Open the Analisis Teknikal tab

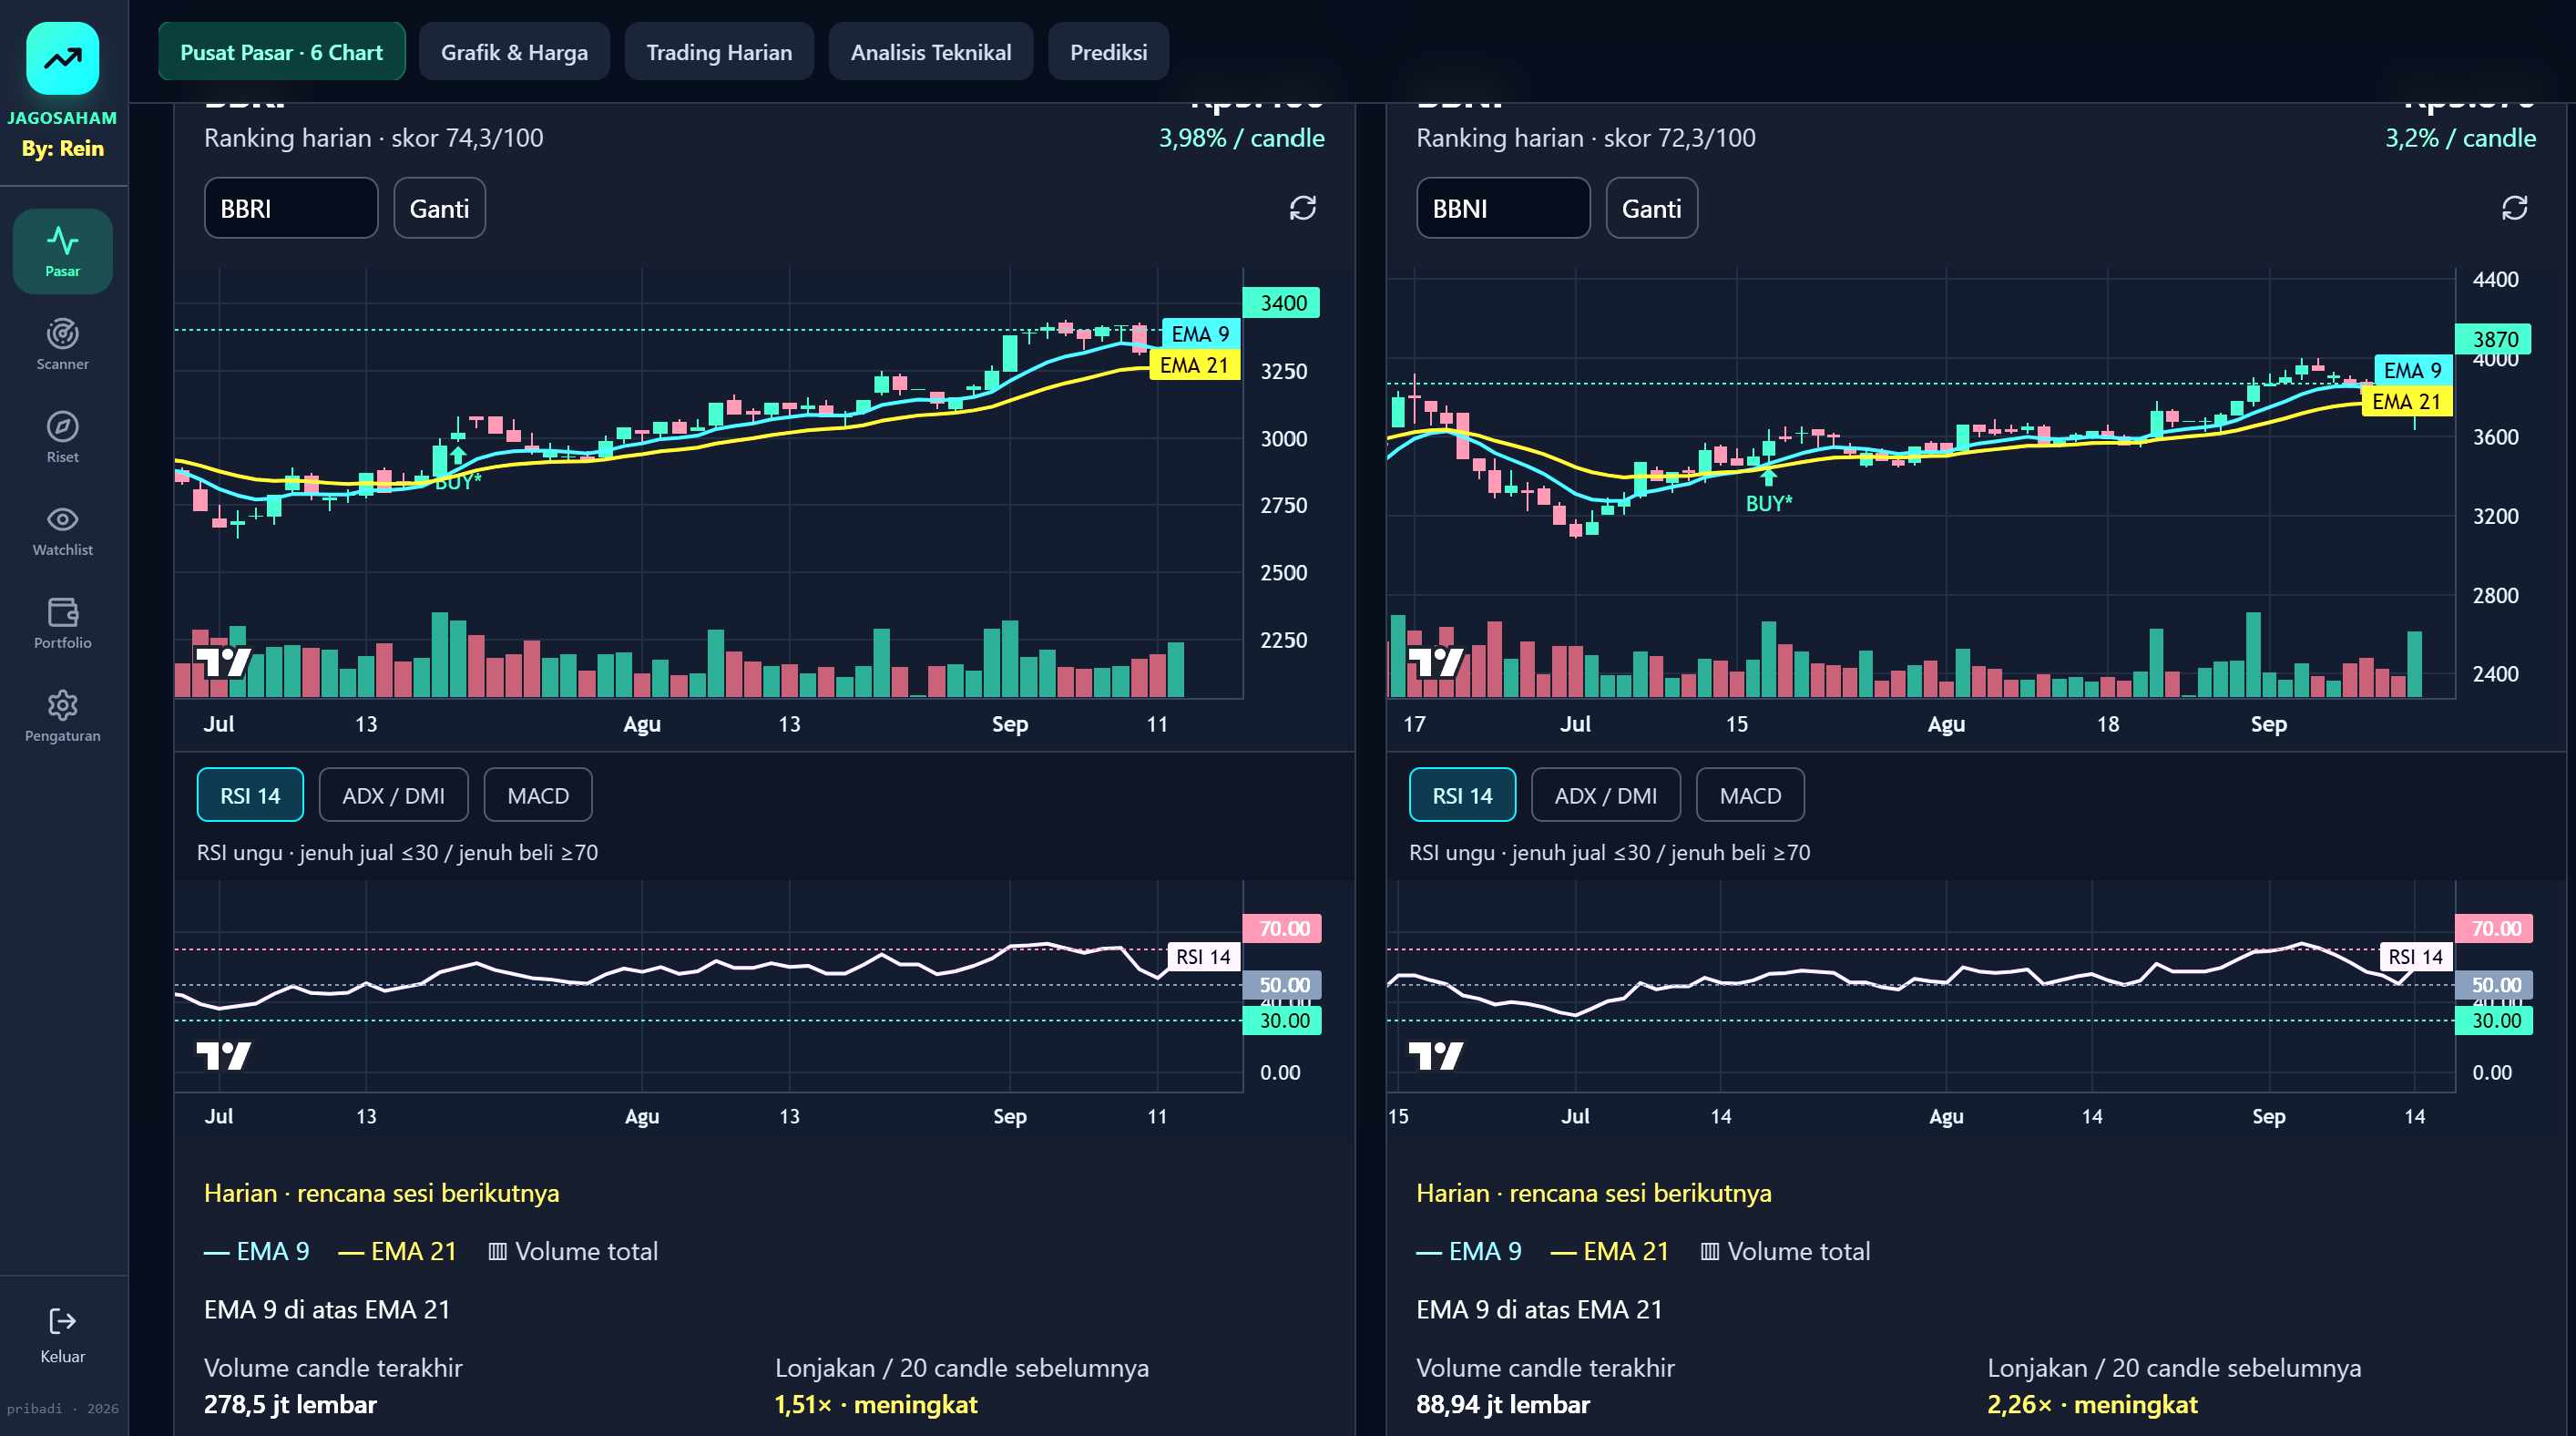[x=930, y=51]
